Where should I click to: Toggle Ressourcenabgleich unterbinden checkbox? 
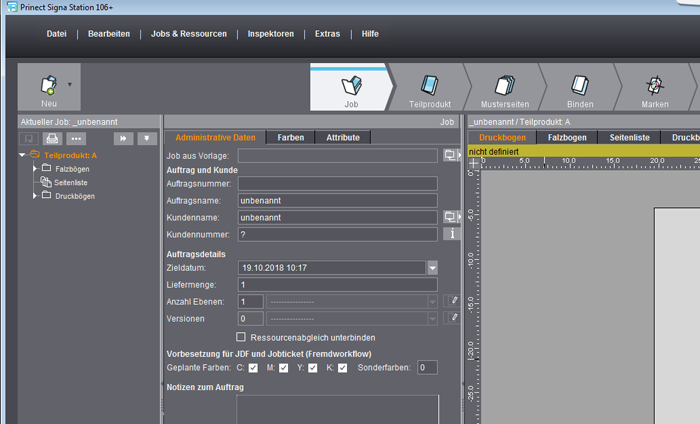point(241,337)
